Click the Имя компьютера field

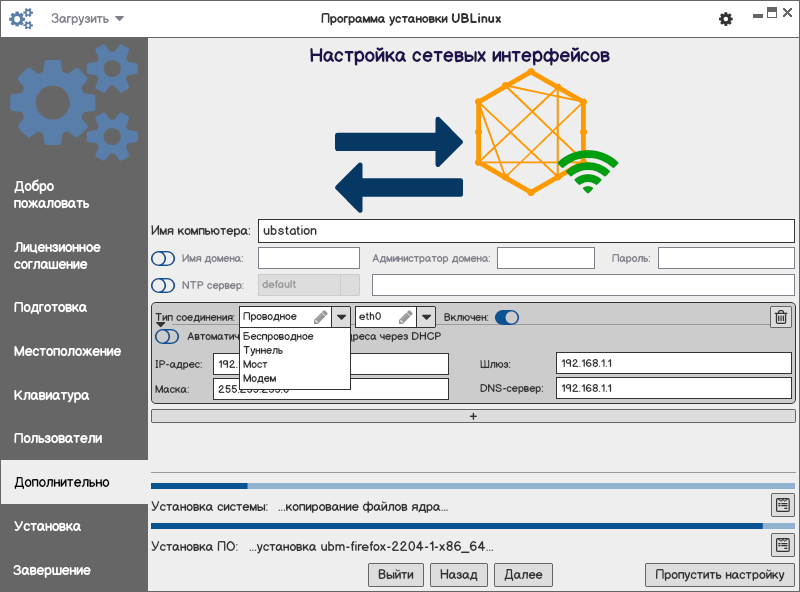coord(526,231)
